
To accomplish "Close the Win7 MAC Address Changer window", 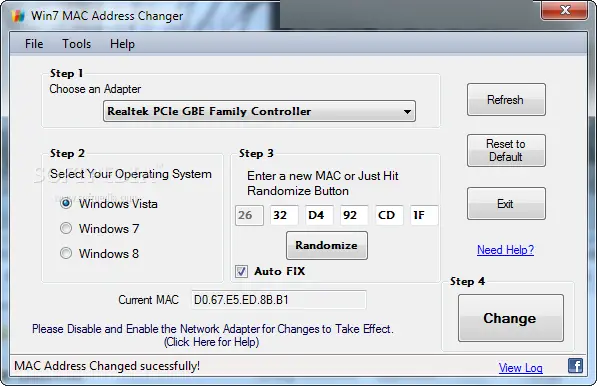I will coord(565,10).
